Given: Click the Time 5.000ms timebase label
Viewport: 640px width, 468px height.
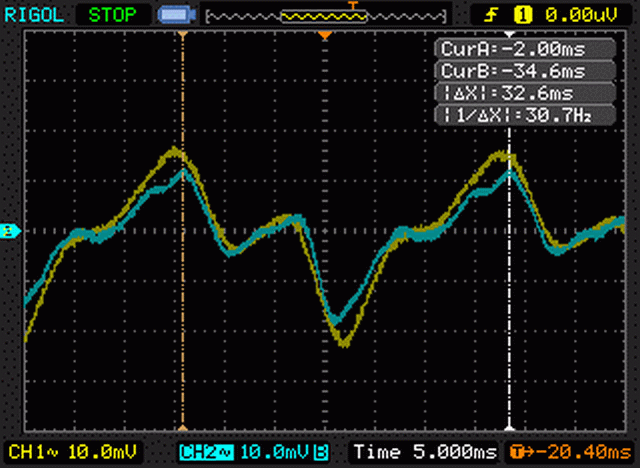Looking at the screenshot, I should 425,452.
